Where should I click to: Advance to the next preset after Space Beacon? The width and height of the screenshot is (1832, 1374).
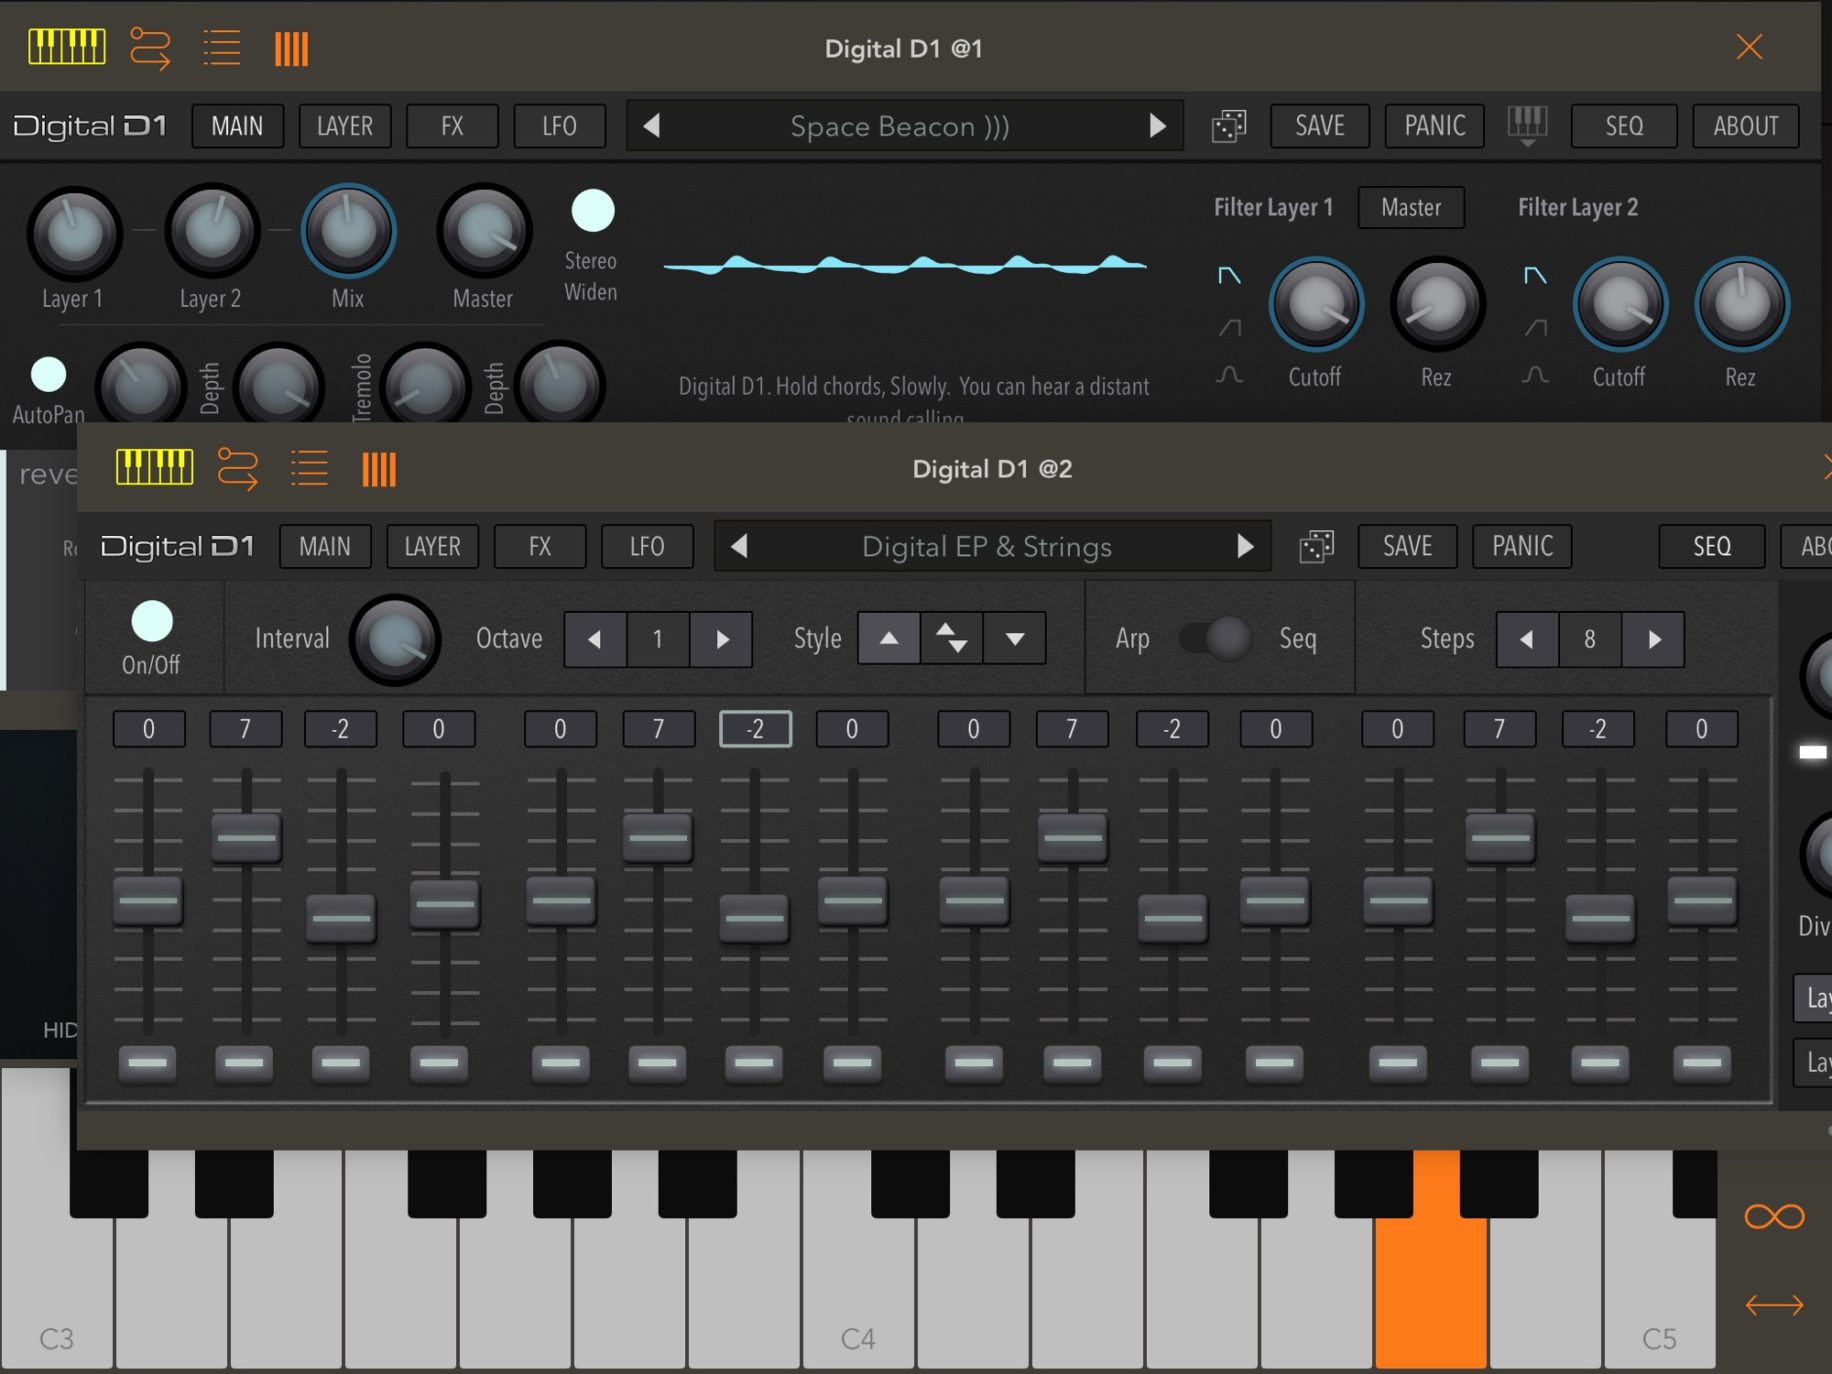point(1159,126)
